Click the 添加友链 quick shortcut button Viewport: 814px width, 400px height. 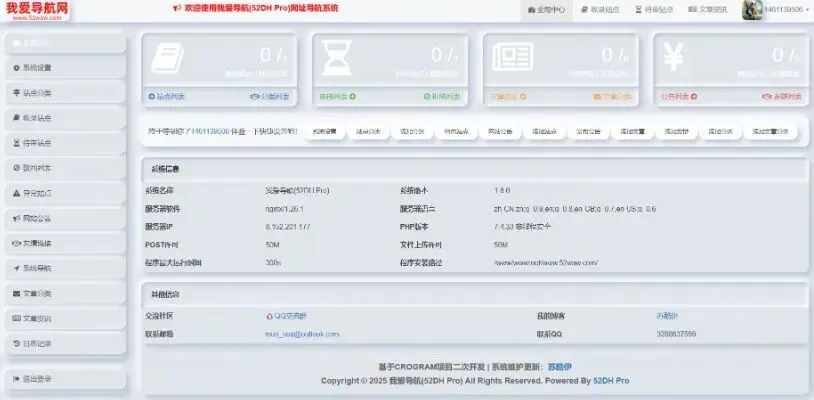(676, 132)
